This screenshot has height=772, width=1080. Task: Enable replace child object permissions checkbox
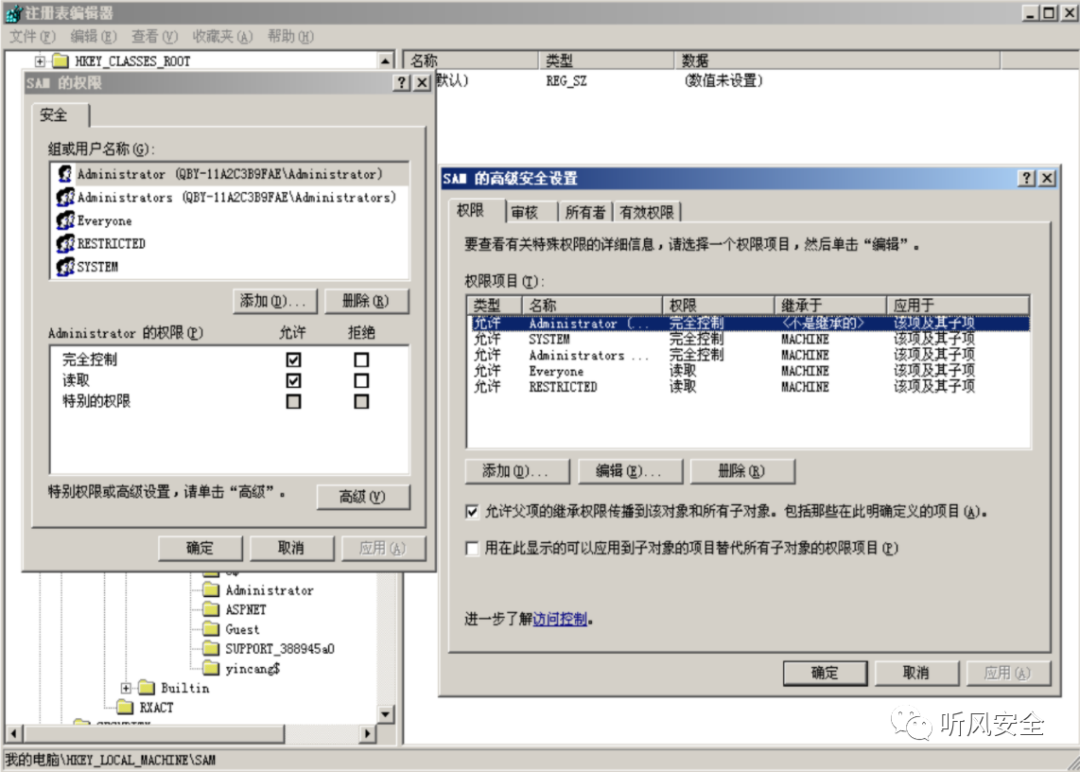click(472, 548)
